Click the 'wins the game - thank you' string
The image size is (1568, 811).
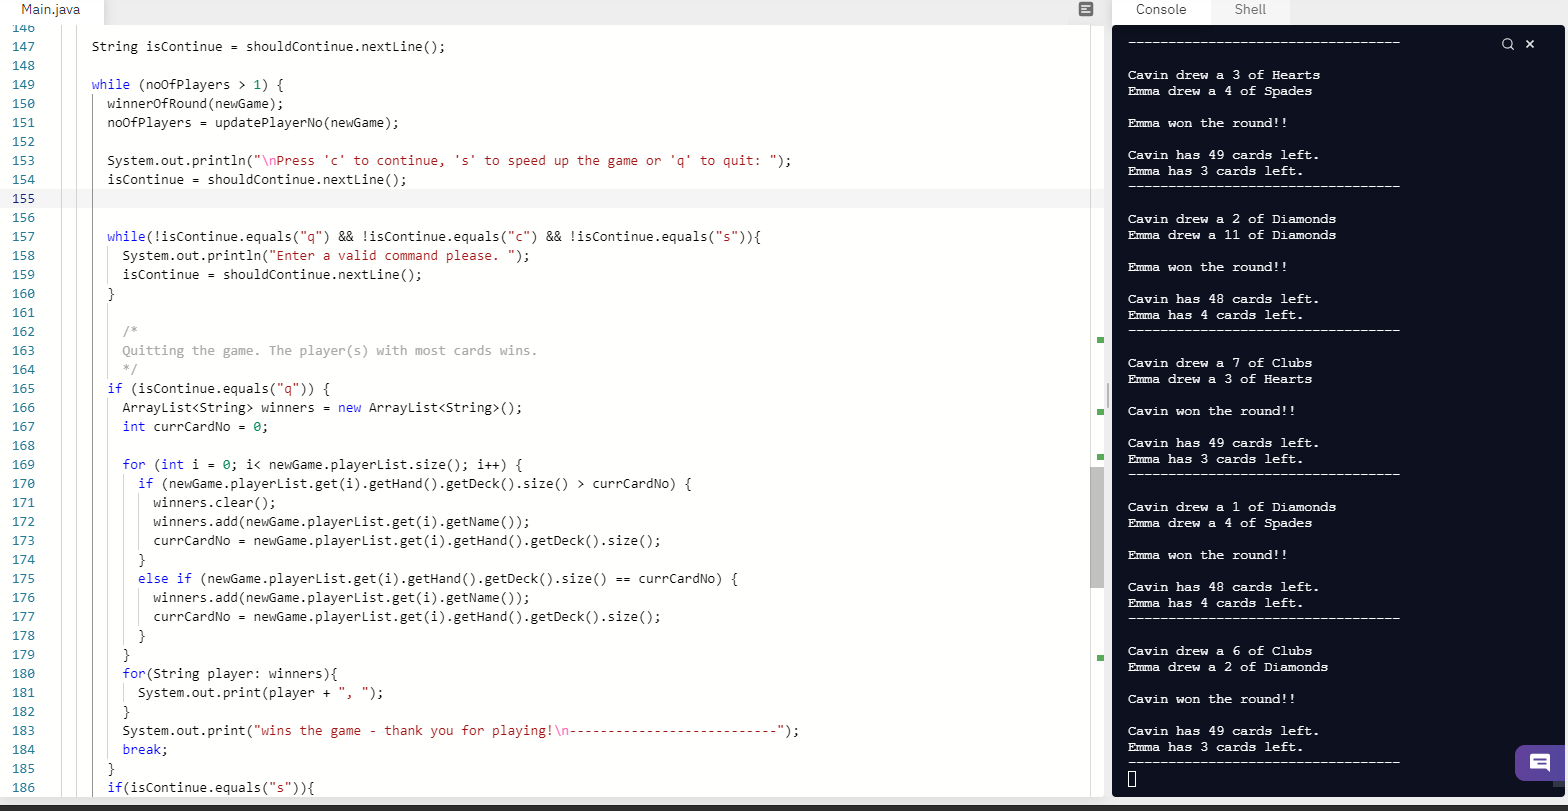[518, 731]
